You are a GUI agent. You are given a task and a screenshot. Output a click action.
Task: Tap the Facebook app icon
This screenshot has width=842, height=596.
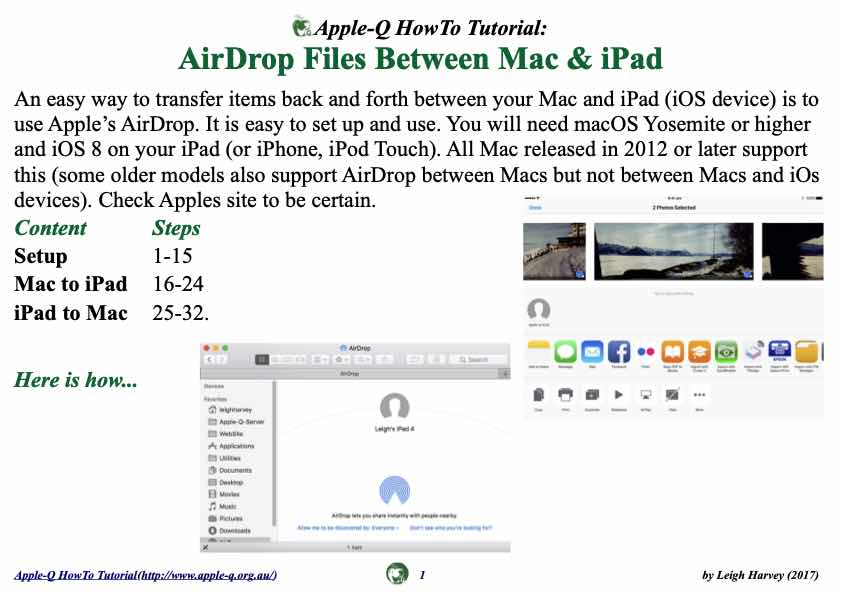(619, 352)
